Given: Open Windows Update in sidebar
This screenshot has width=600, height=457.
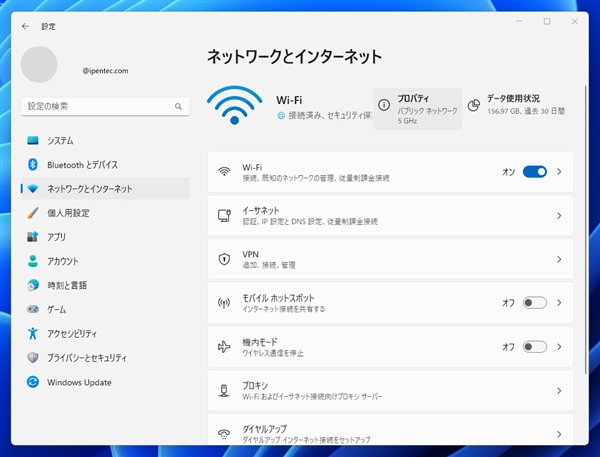Looking at the screenshot, I should coord(105,382).
